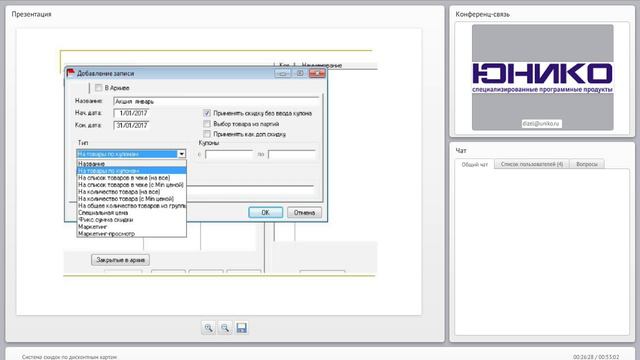Click the elapsed time counter at bottom right
Viewport: 640px width, 360px height.
596,357
